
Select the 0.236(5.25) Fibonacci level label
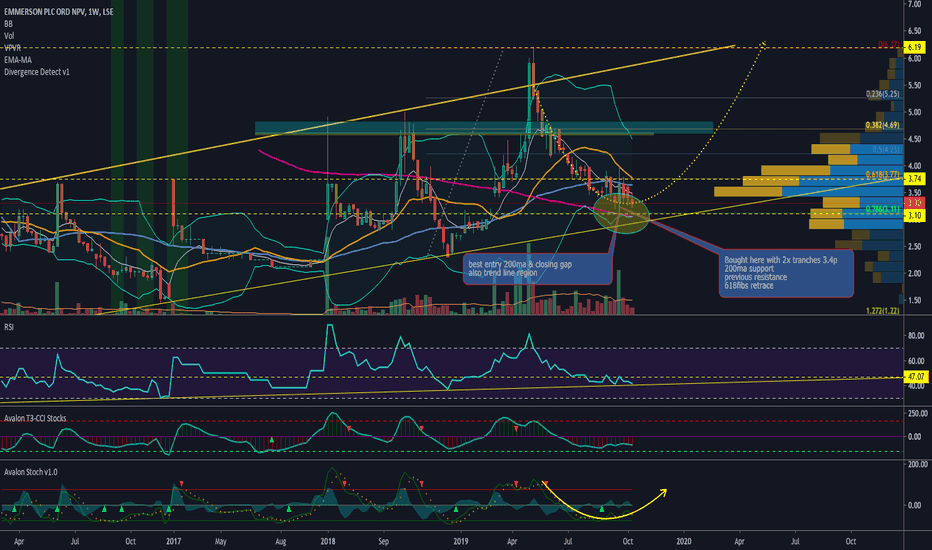point(883,94)
